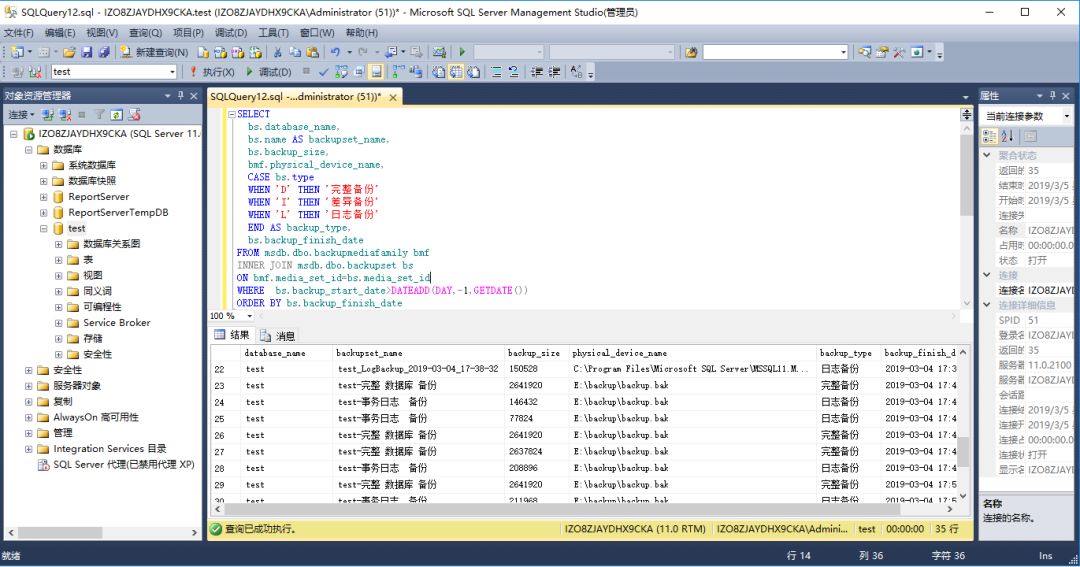Click the Open File folder icon
Viewport: 1080px width, 567px height.
click(x=70, y=52)
